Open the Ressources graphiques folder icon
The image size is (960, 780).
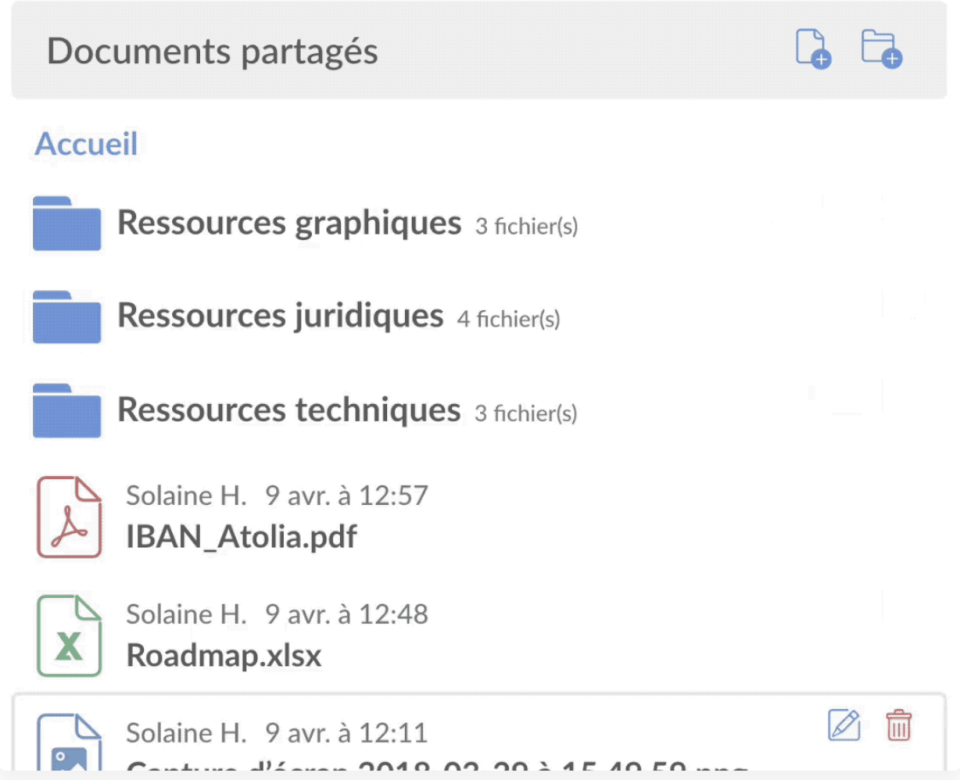67,223
